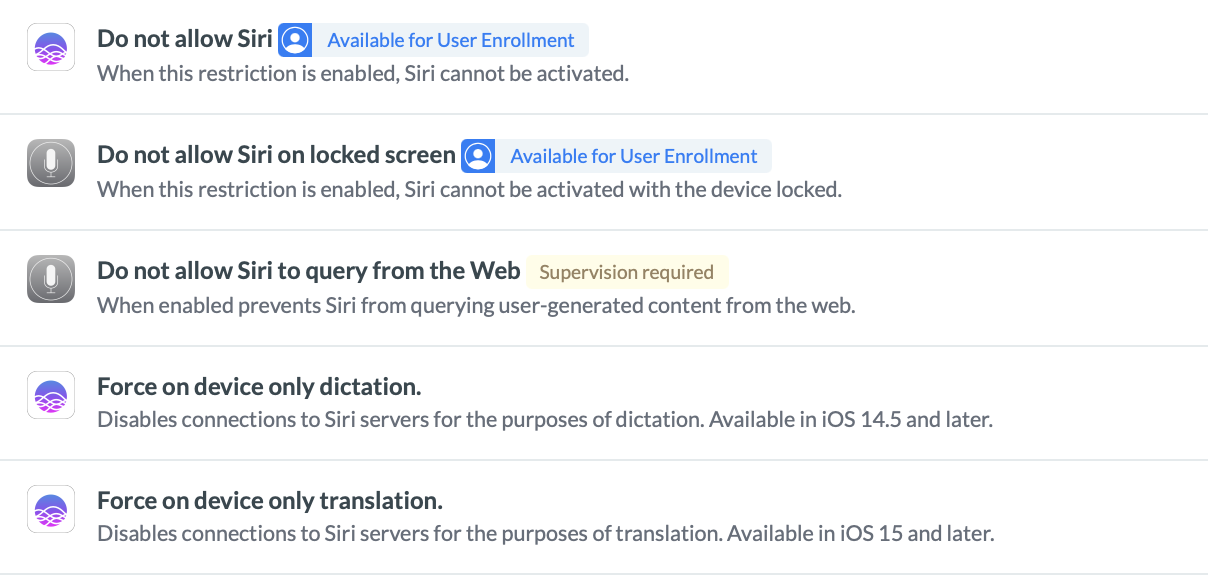Click the dictation description mentioning iOS 14.5
The image size is (1208, 578).
tap(545, 420)
